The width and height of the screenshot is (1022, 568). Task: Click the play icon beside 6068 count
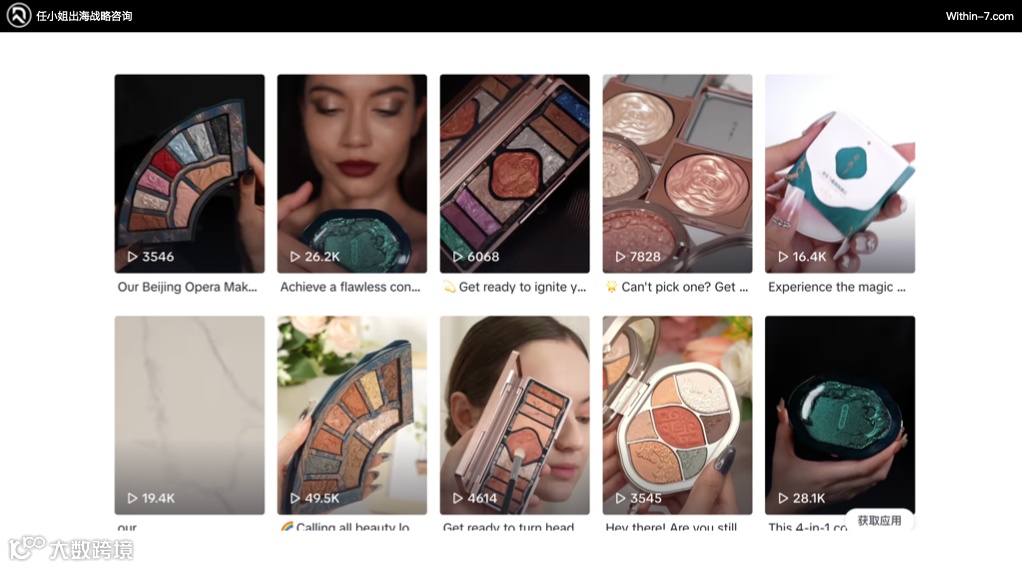[458, 257]
